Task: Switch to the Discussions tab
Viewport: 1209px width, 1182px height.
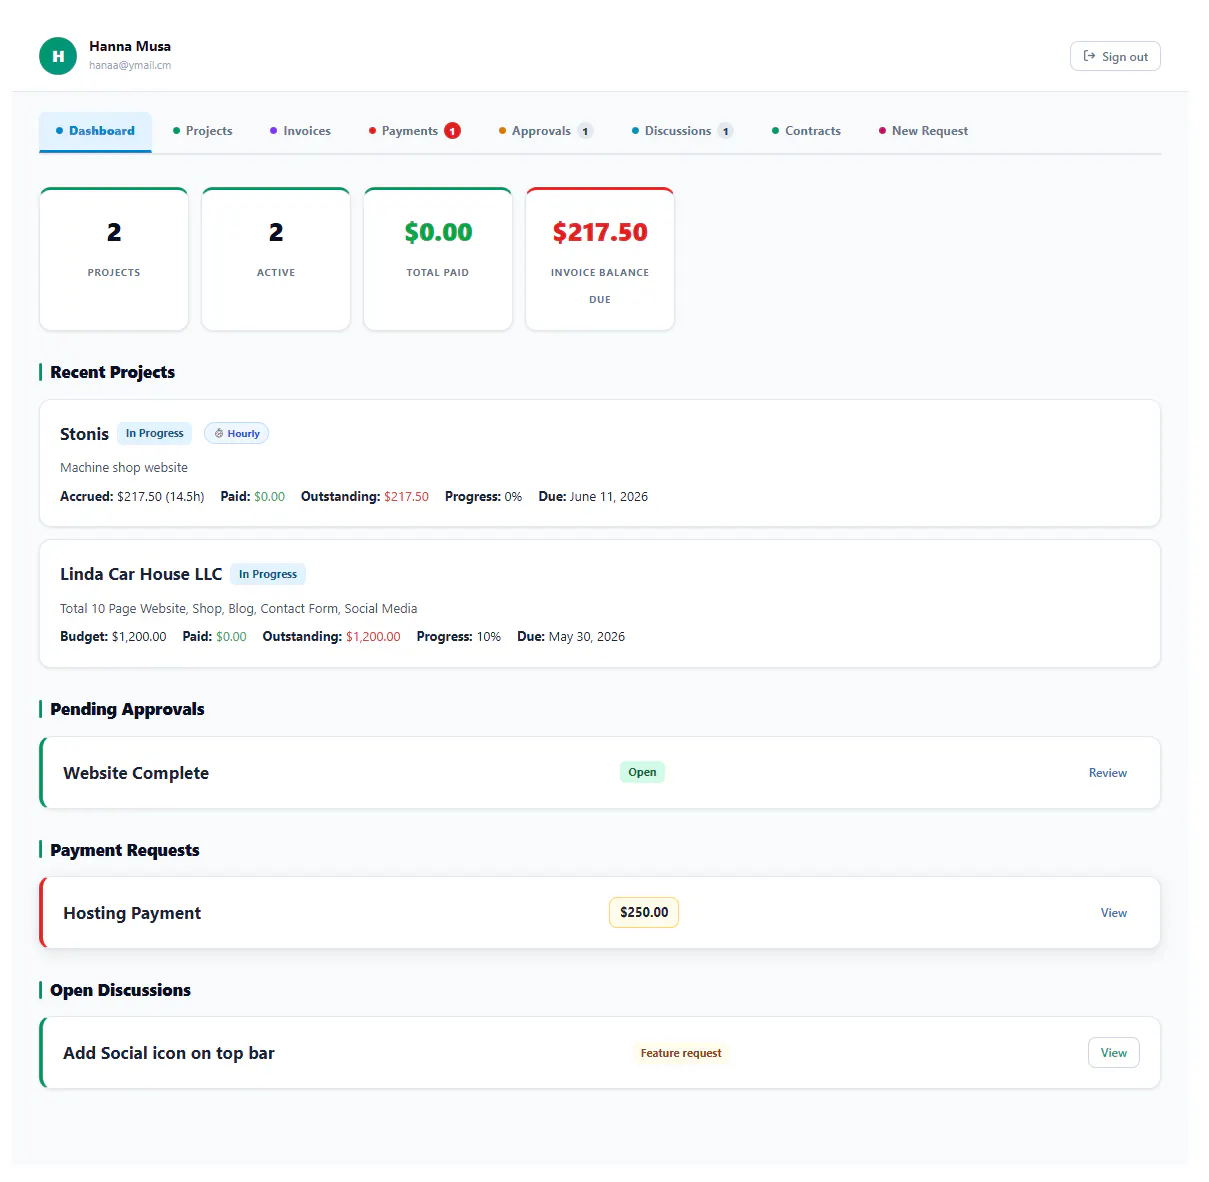Action: (x=682, y=131)
